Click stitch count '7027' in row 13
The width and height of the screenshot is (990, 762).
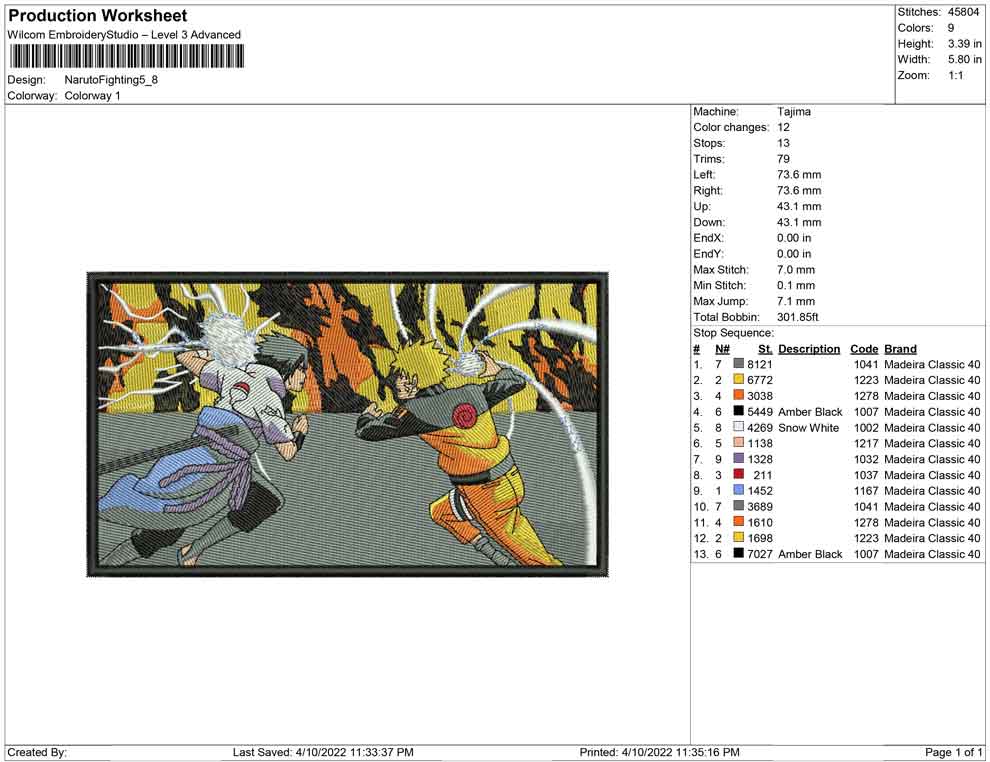760,554
